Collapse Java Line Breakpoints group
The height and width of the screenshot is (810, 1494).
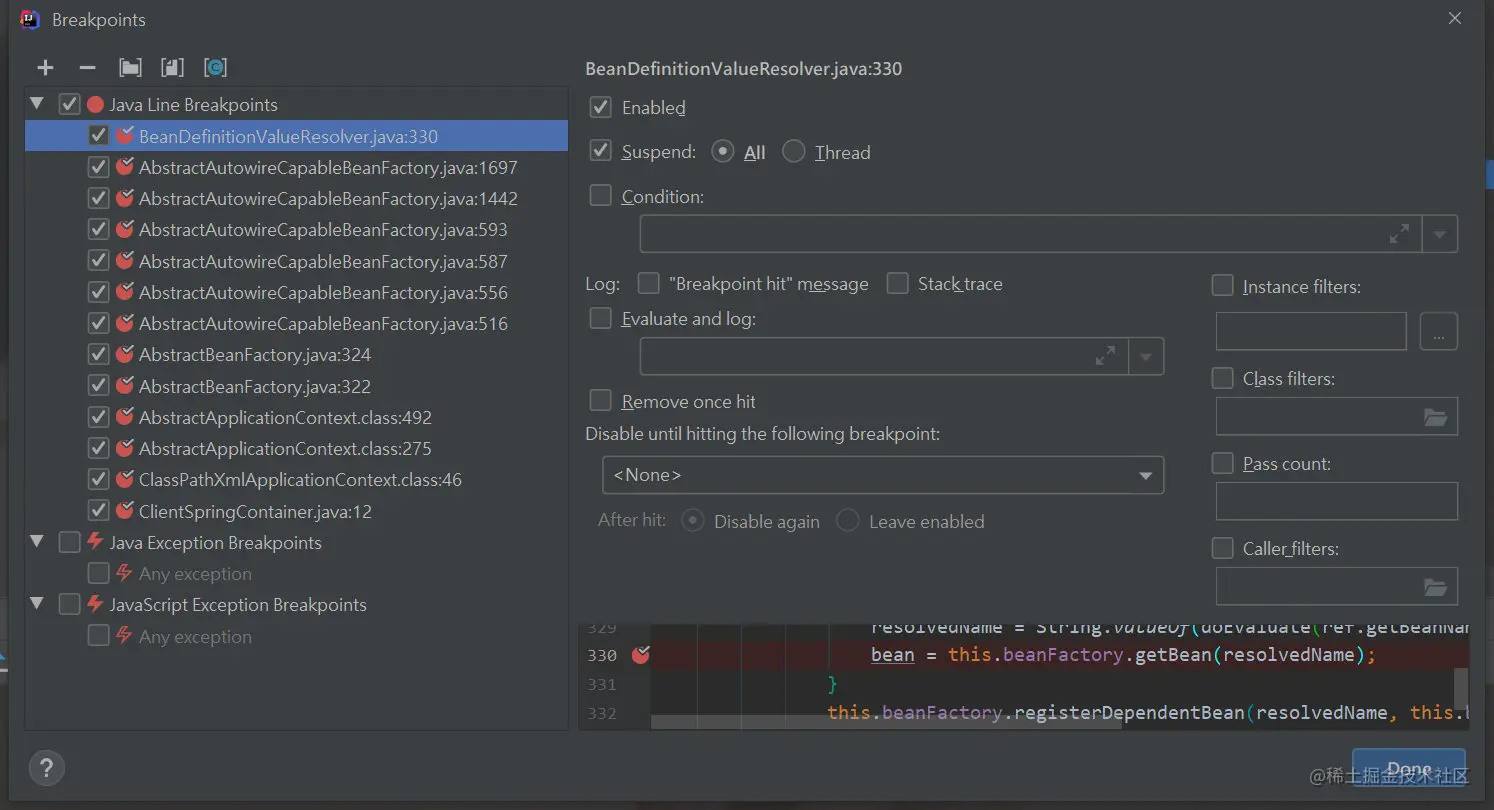(38, 104)
